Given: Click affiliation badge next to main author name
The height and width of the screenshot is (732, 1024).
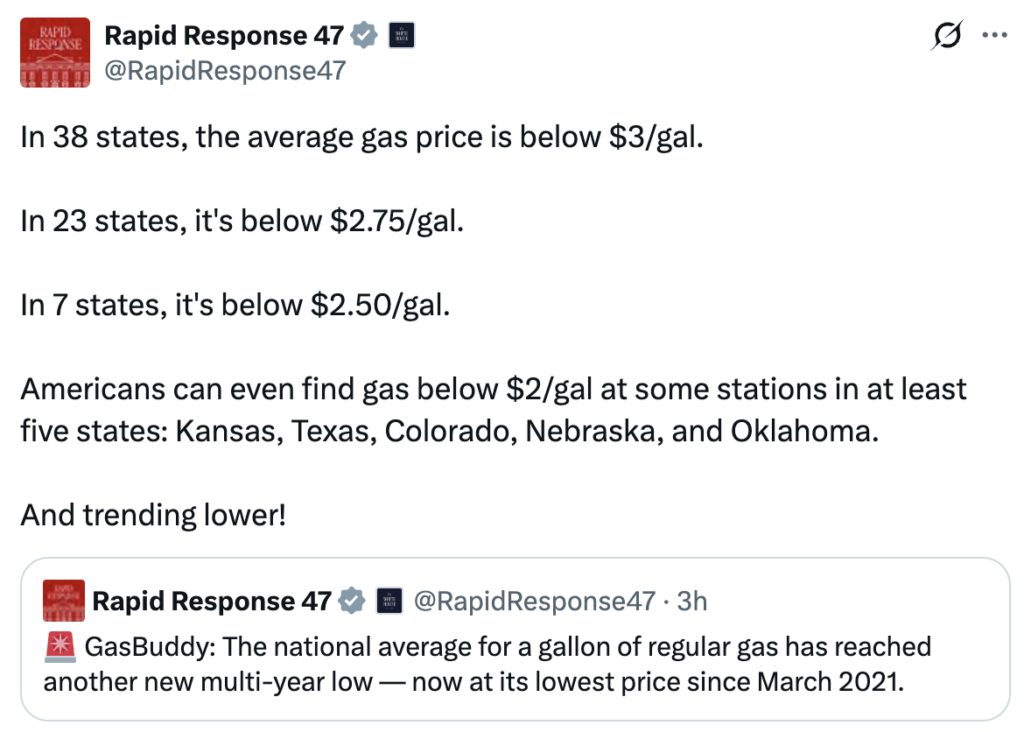Looking at the screenshot, I should tap(400, 36).
